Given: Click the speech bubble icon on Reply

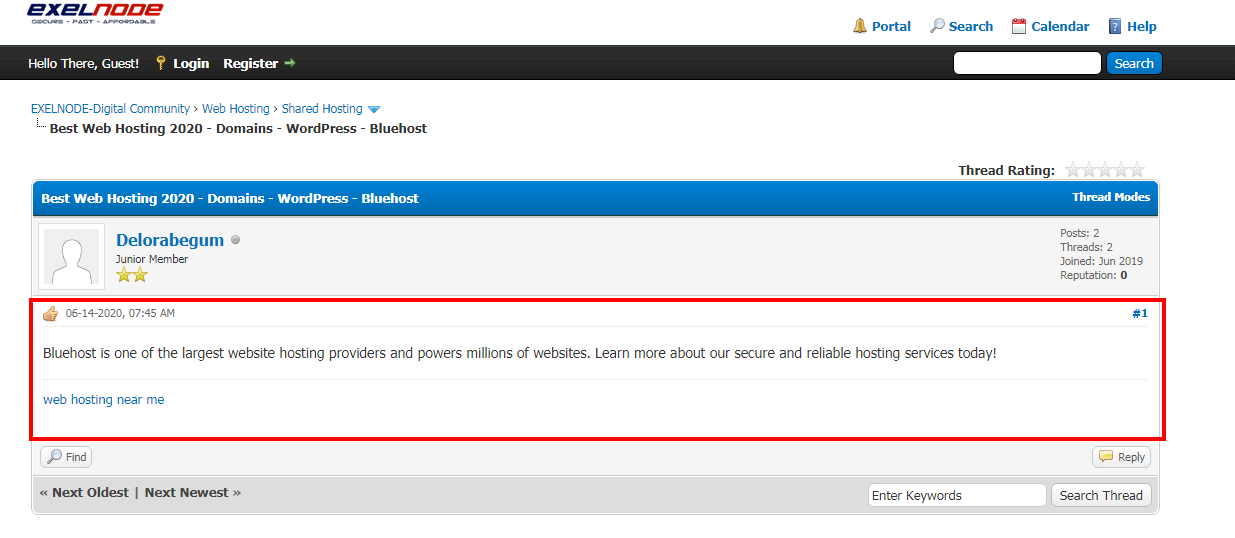Looking at the screenshot, I should pyautogui.click(x=1106, y=456).
